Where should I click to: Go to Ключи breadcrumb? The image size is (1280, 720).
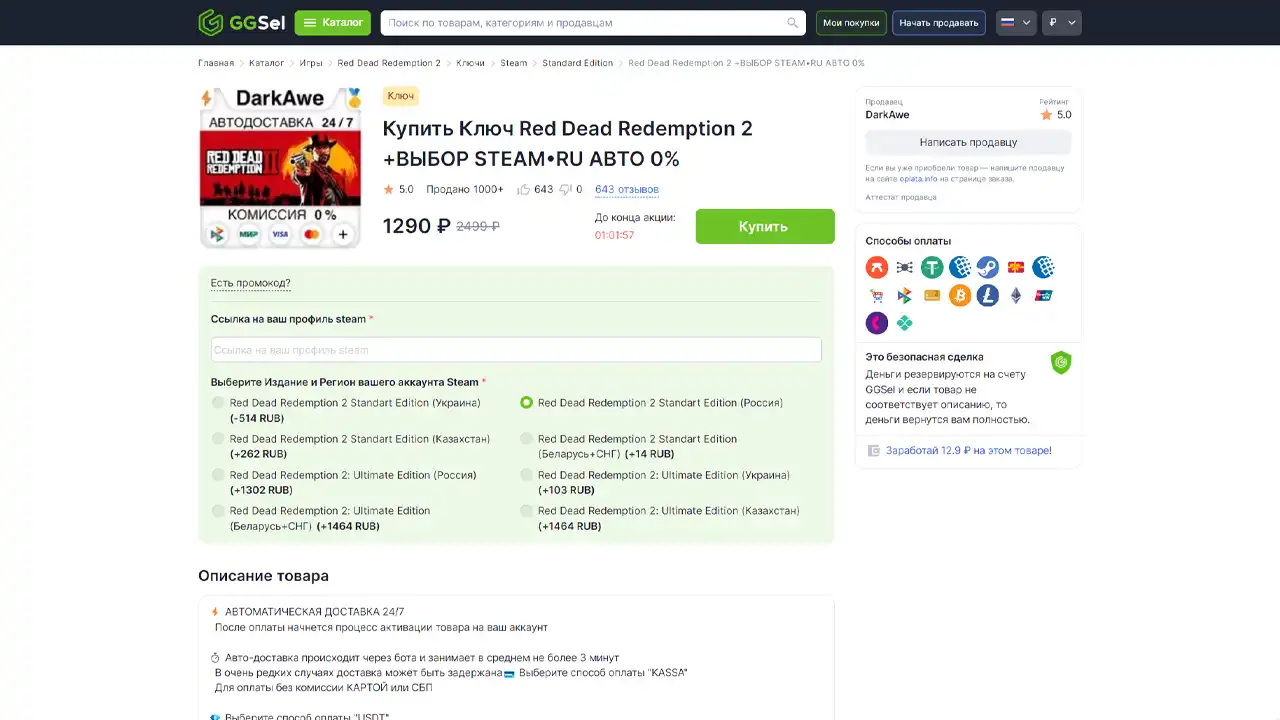click(471, 63)
